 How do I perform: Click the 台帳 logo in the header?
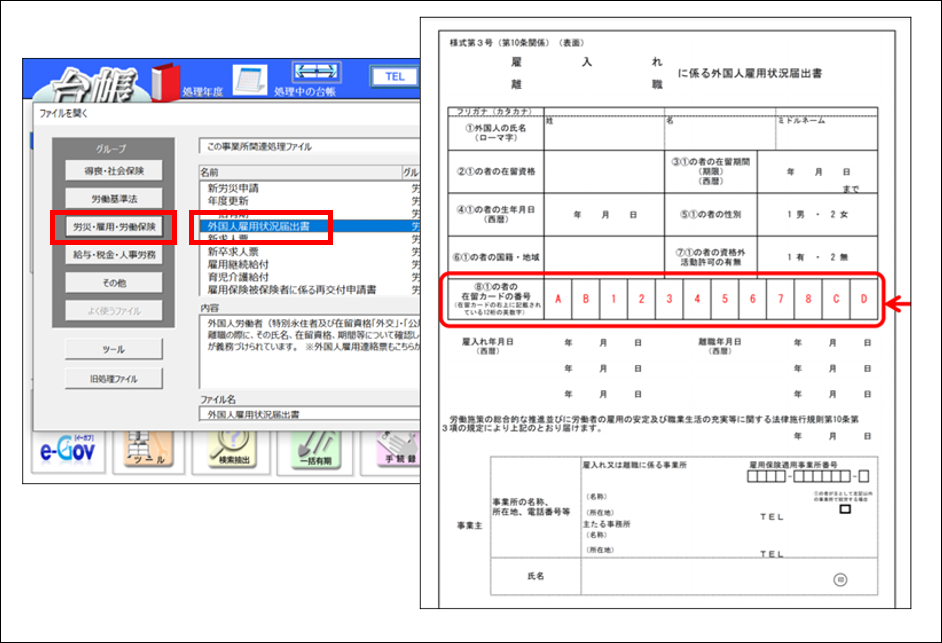[x=93, y=86]
